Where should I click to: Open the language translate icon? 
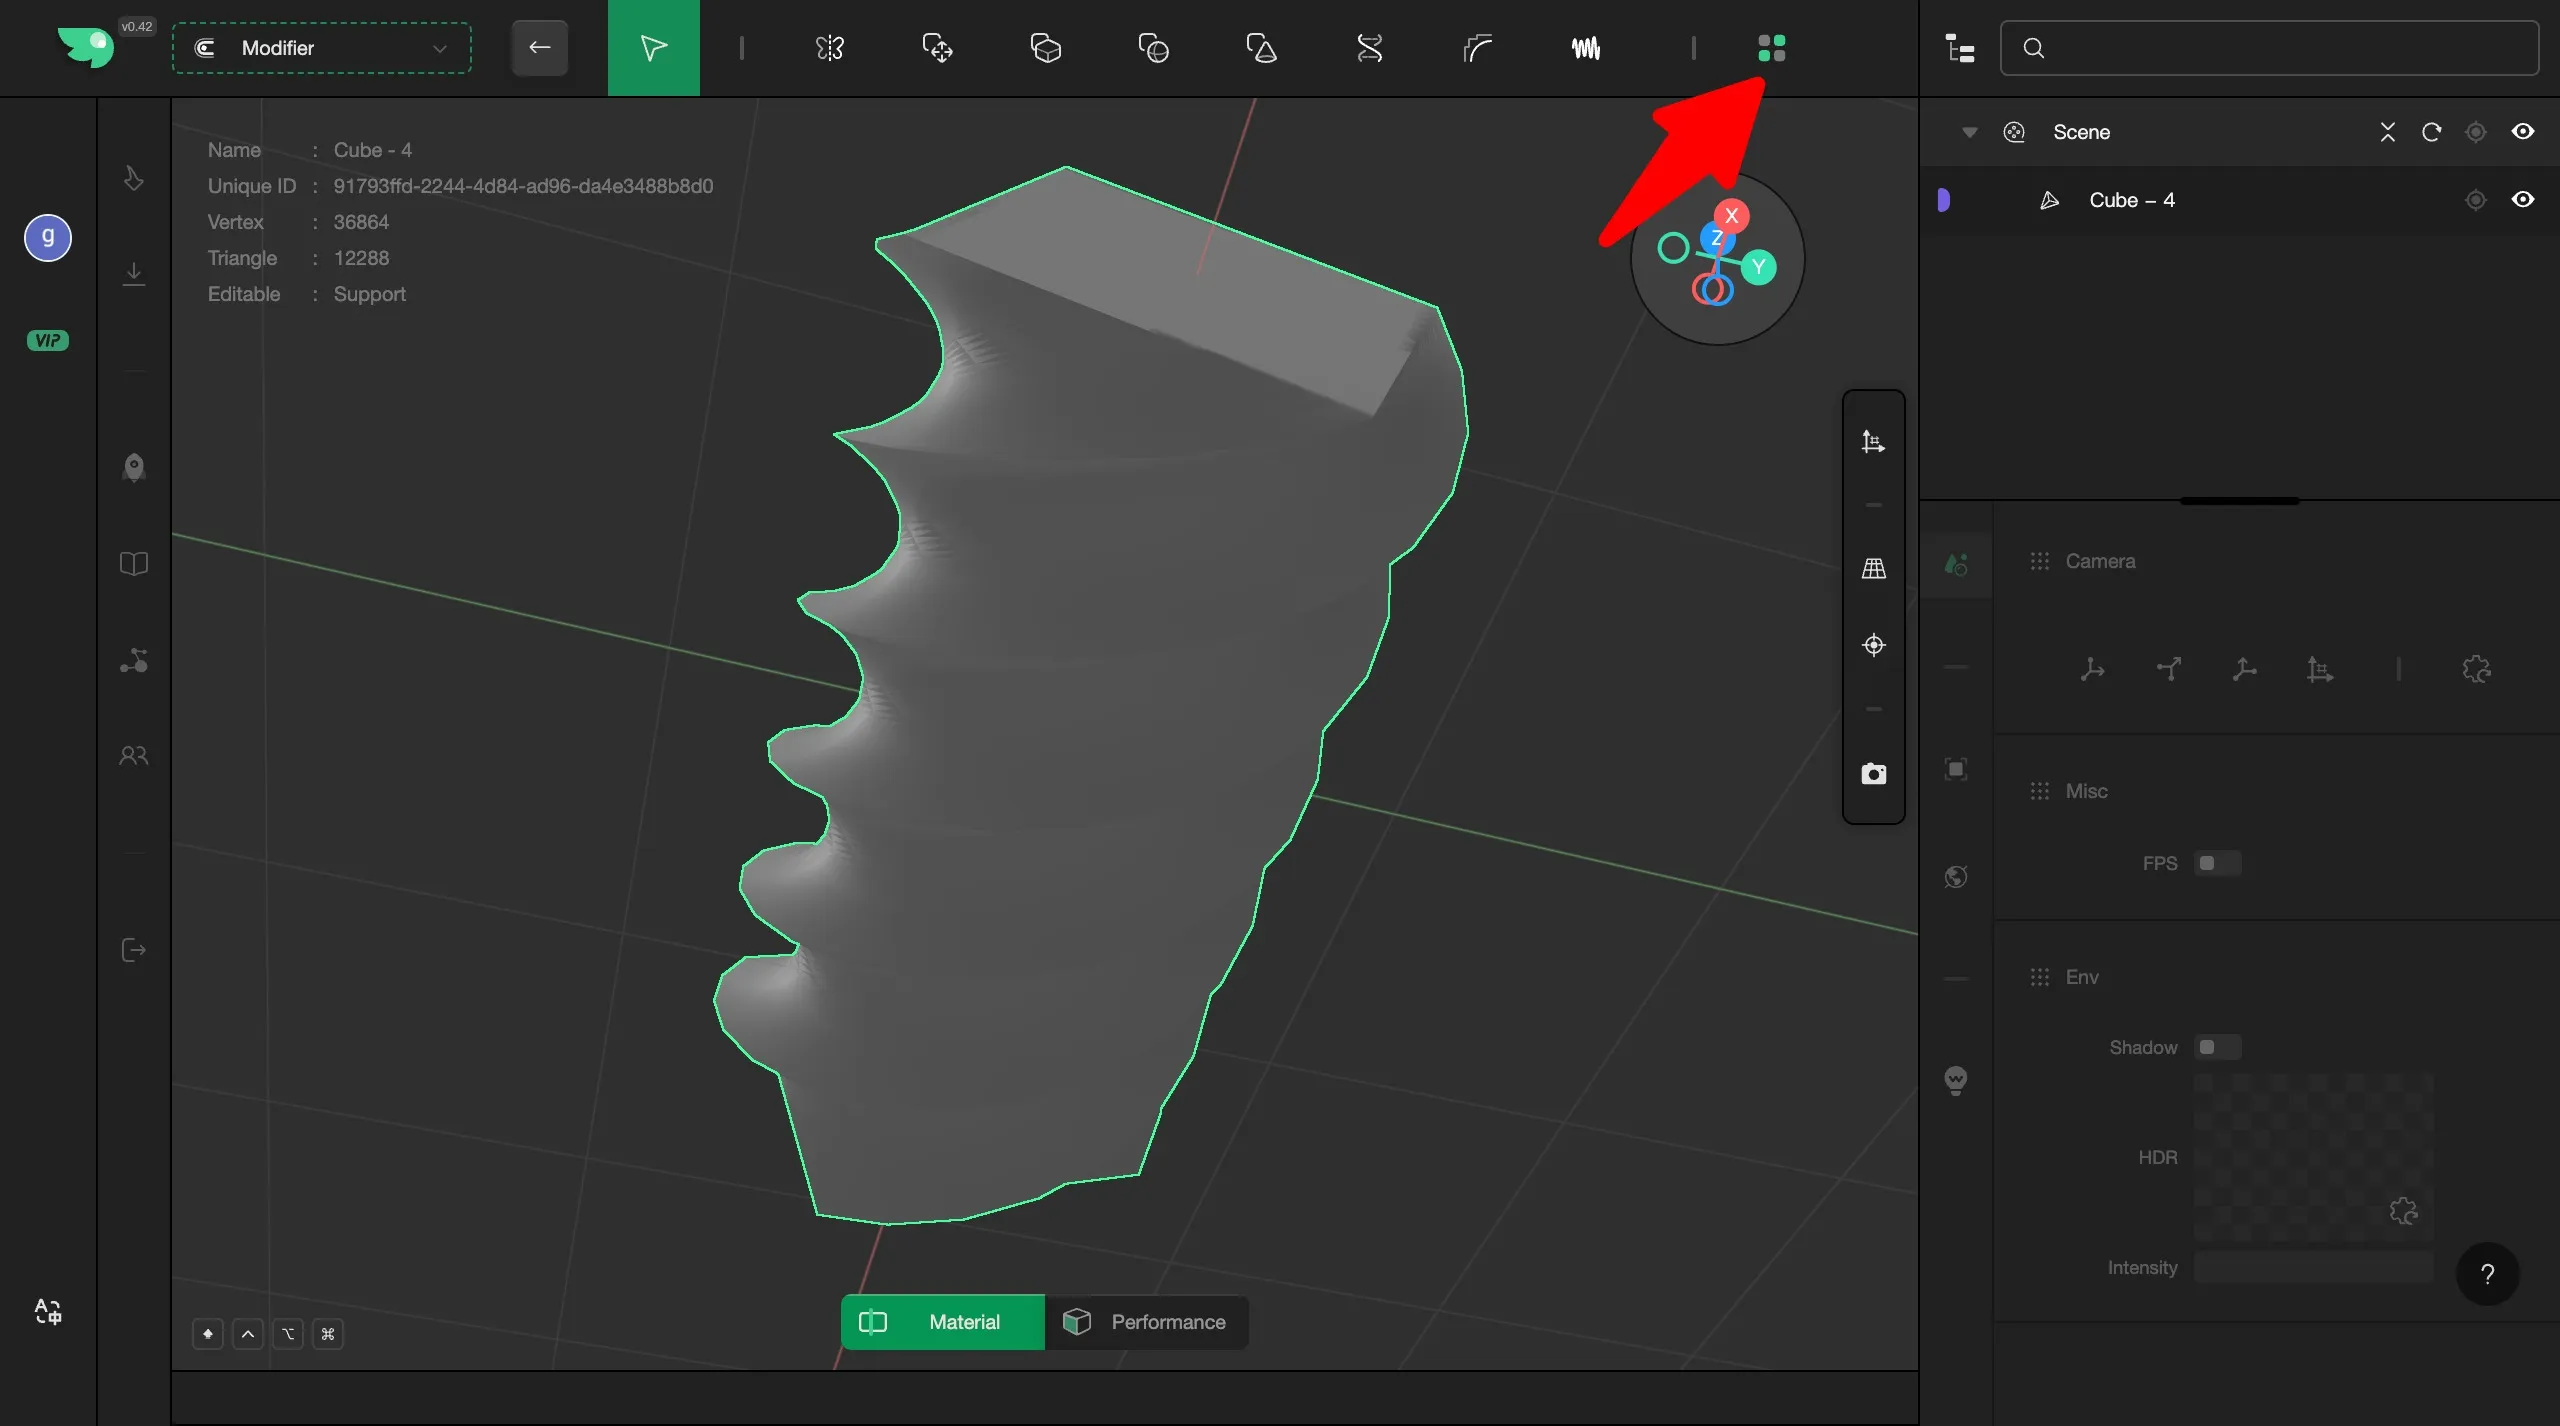[x=48, y=1311]
